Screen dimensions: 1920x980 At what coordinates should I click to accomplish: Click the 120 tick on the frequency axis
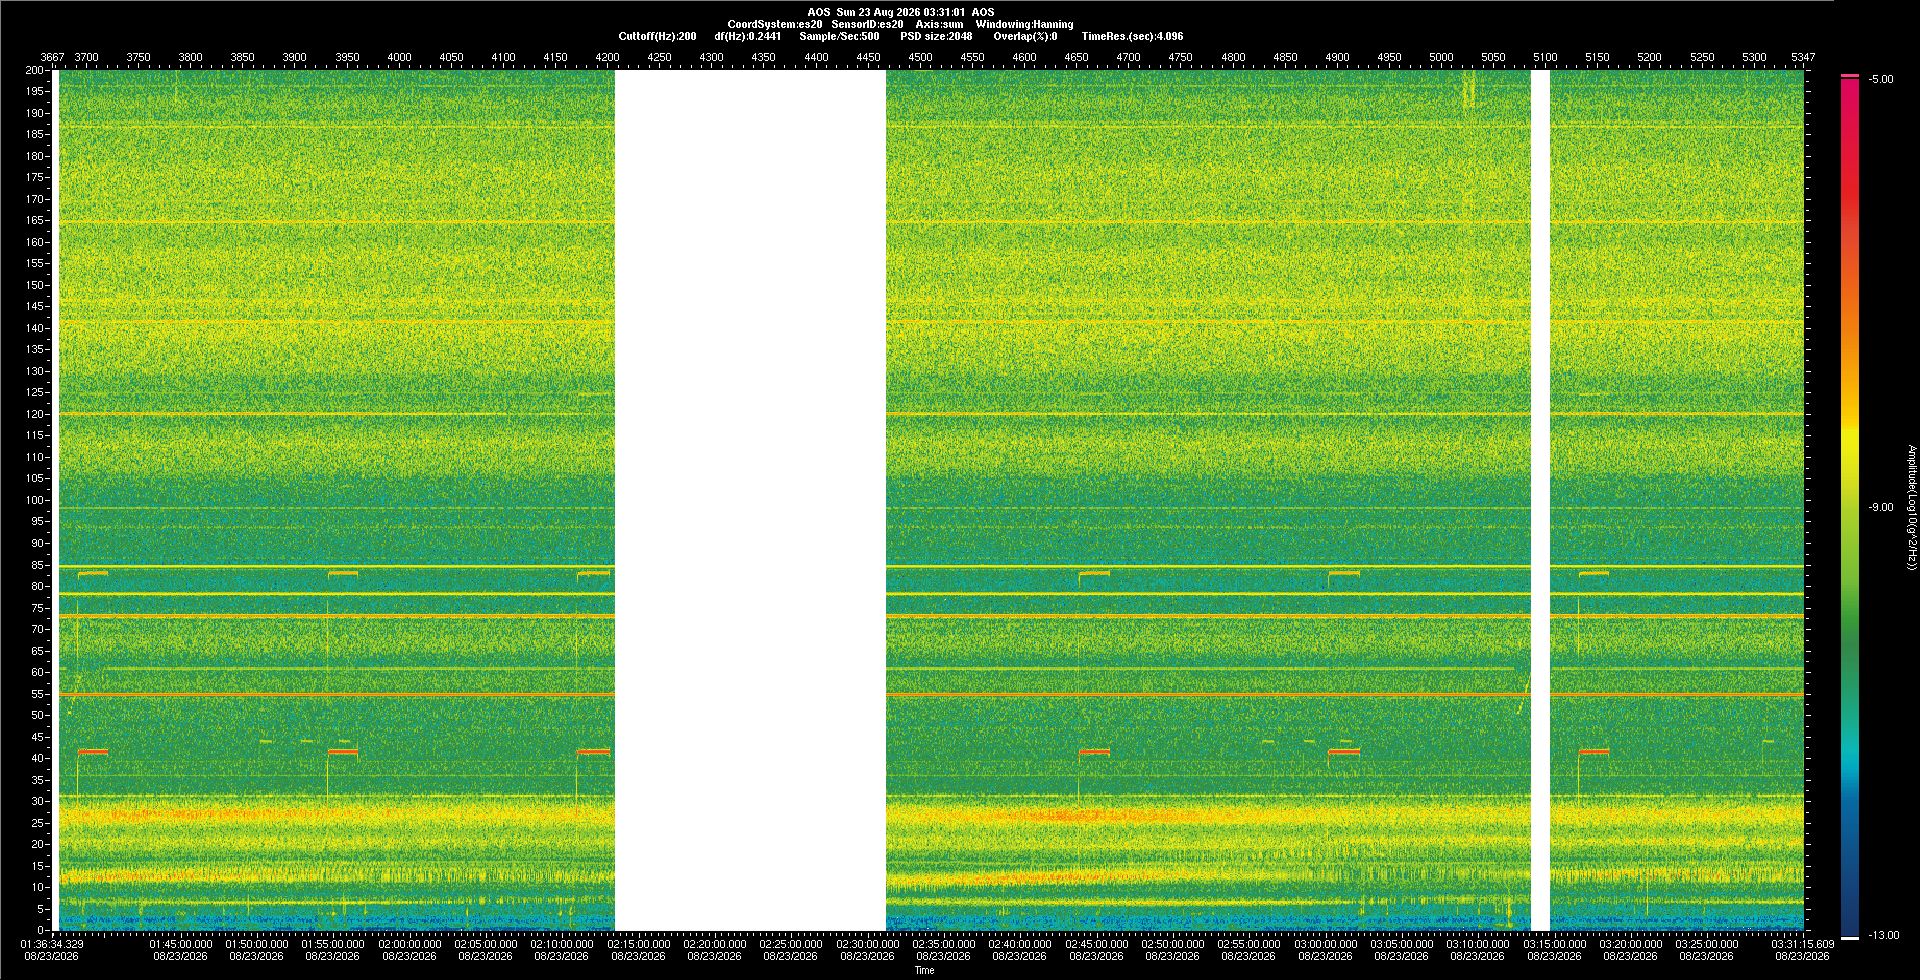pos(35,414)
